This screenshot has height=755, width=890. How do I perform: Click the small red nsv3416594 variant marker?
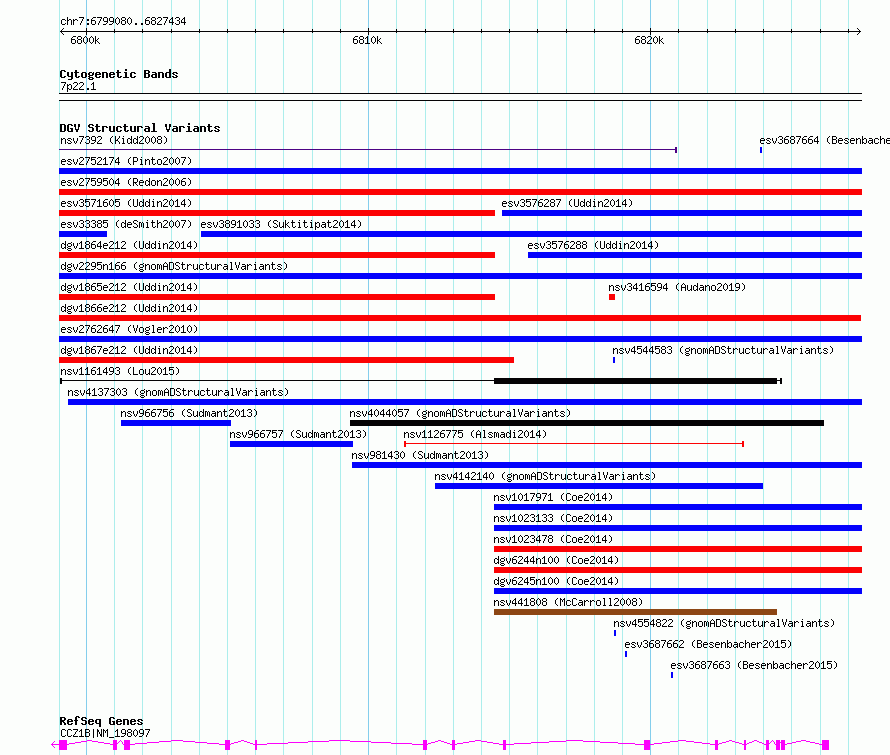tap(612, 297)
